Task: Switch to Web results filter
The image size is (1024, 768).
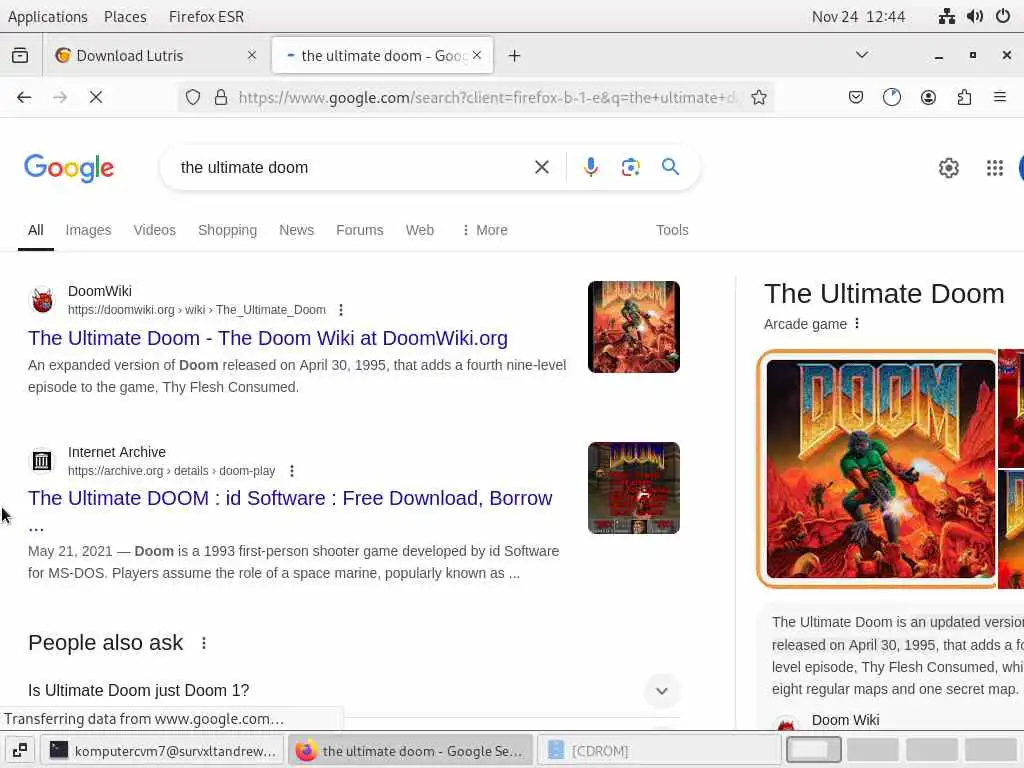Action: pos(419,230)
